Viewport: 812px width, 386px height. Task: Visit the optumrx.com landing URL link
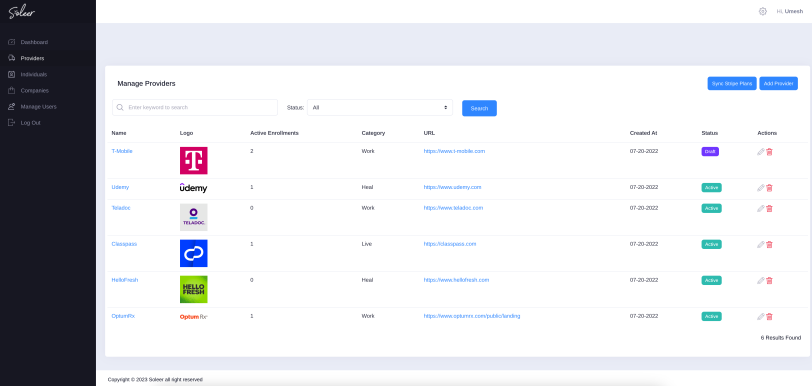472,316
